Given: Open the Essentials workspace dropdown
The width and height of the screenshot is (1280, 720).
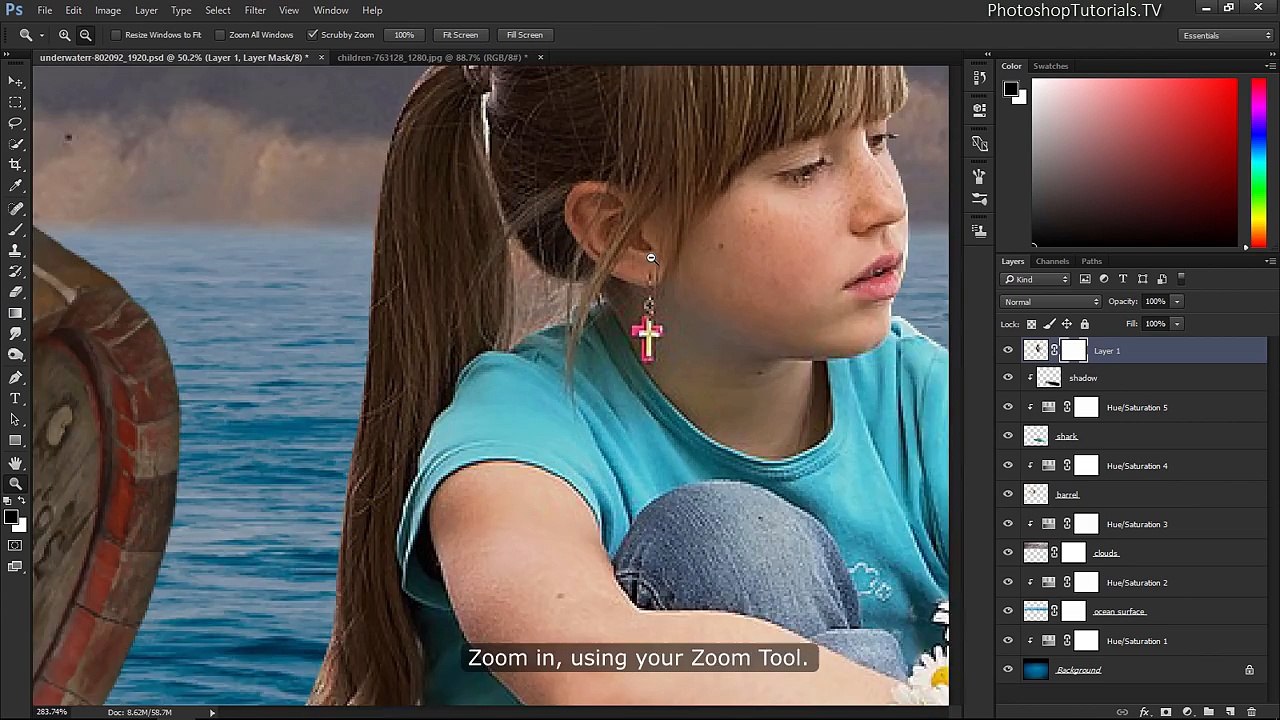Looking at the screenshot, I should [x=1225, y=35].
